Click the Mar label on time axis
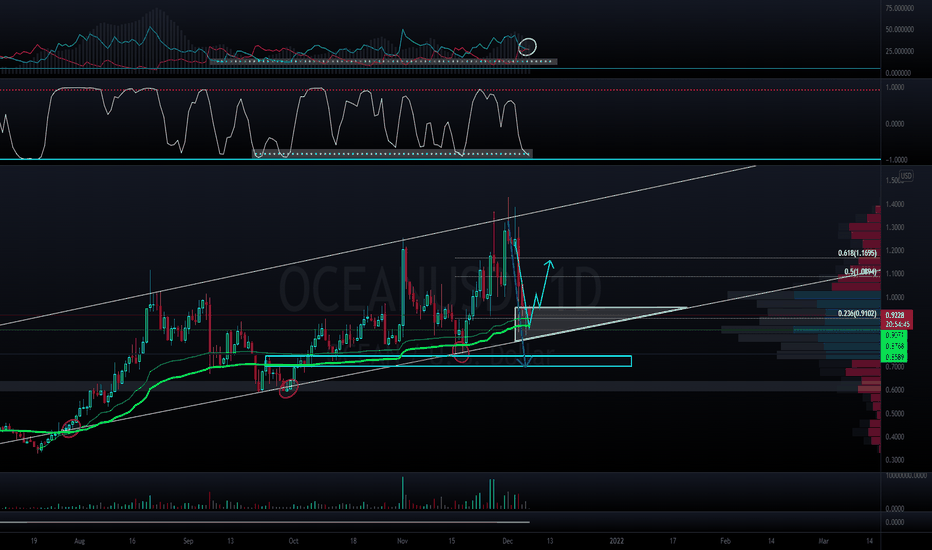The image size is (932, 550). (823, 541)
